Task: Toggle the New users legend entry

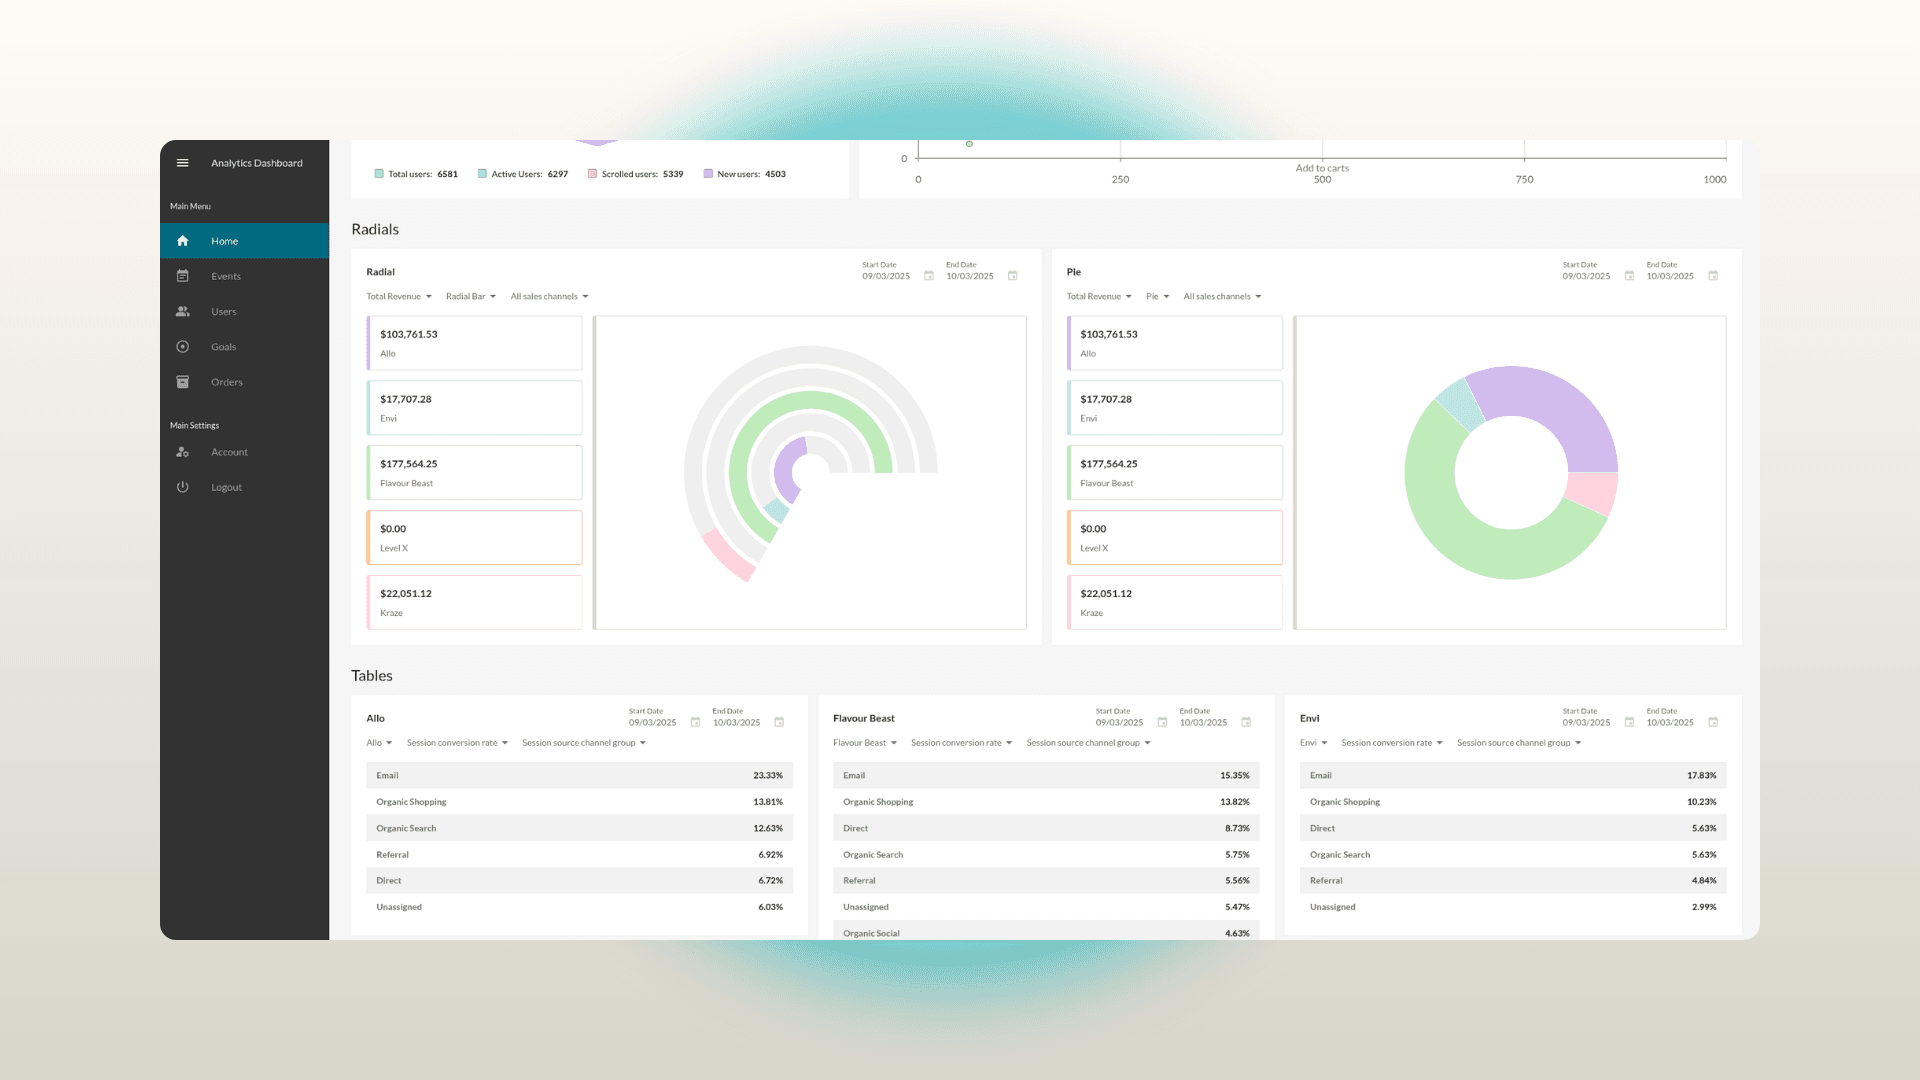Action: 744,173
